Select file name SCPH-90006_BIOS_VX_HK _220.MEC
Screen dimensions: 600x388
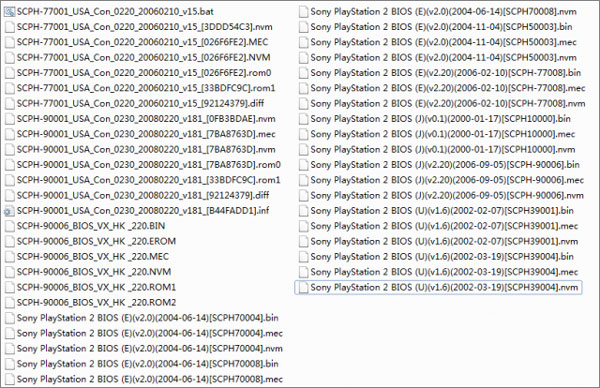93,257
